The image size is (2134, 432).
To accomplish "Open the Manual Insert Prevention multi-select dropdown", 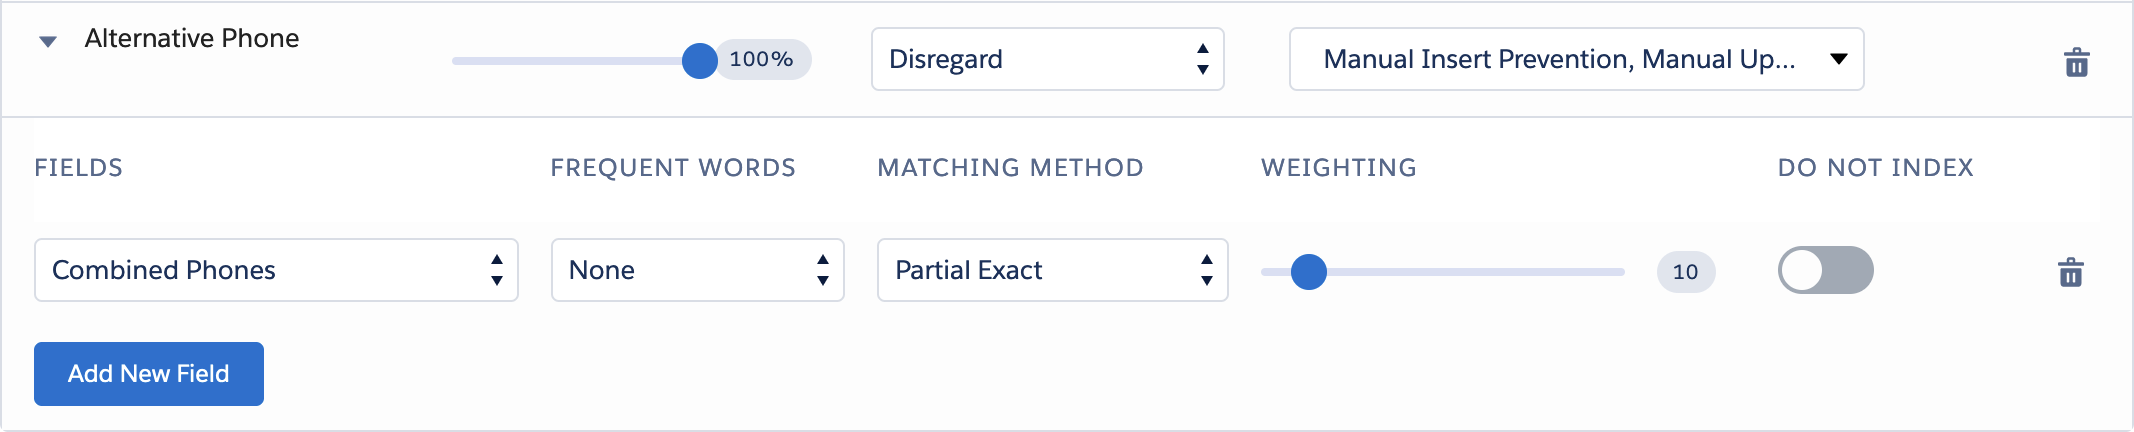I will point(1577,59).
